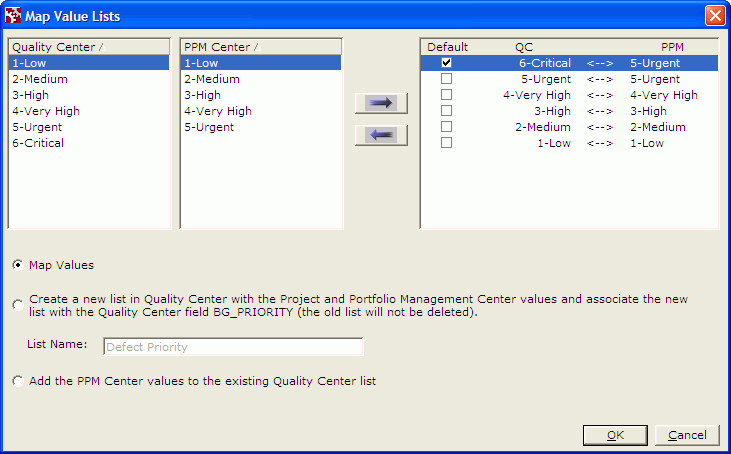Select 2-Medium in PPM Center list
Screen dimensions: 731x454
[211, 79]
